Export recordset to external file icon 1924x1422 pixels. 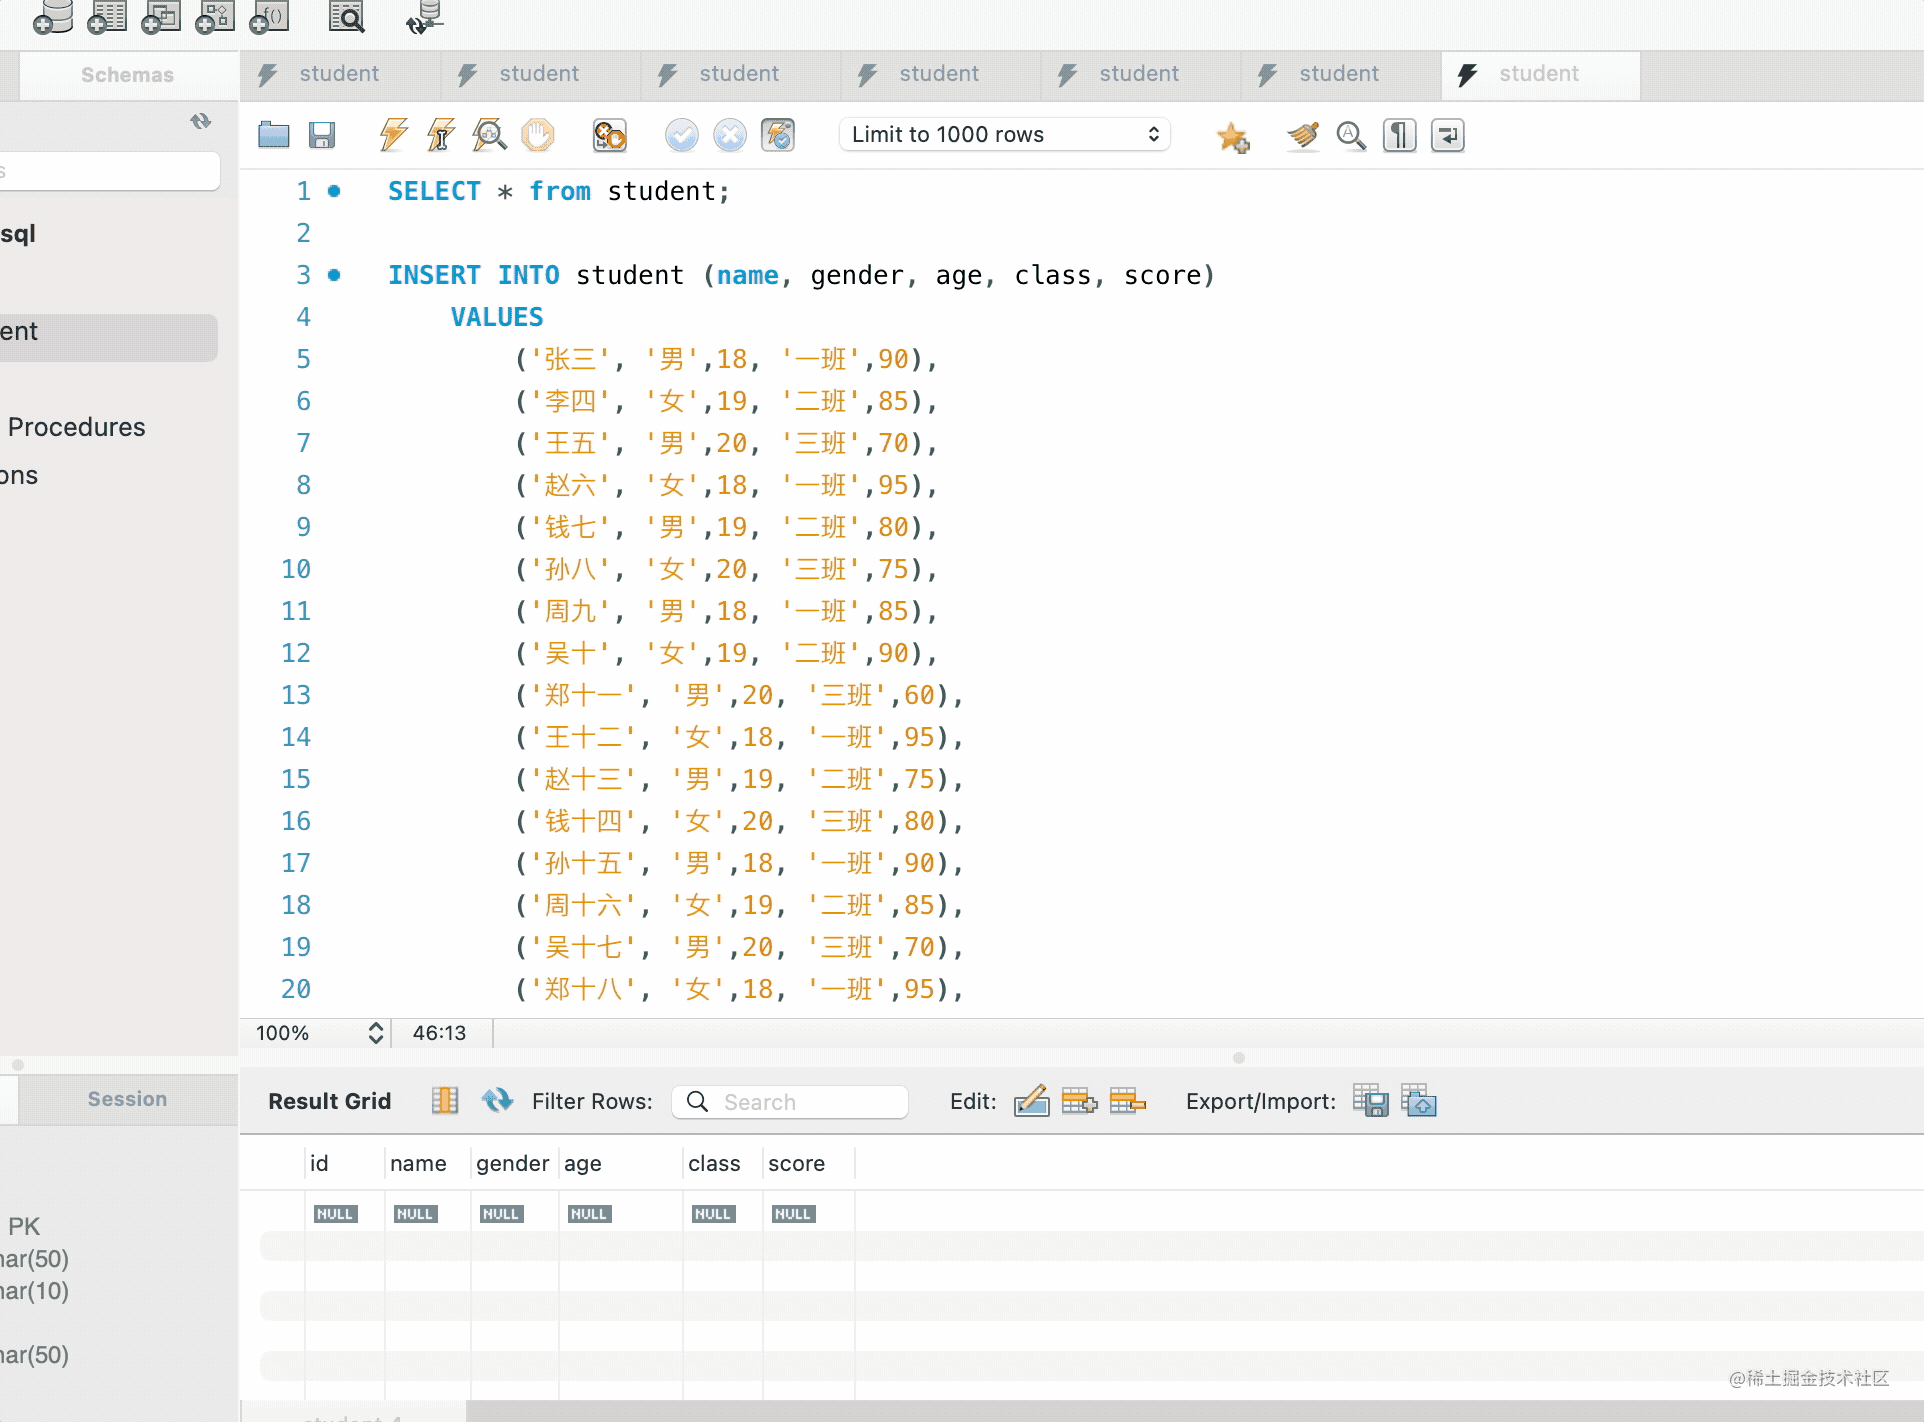pos(1370,1101)
